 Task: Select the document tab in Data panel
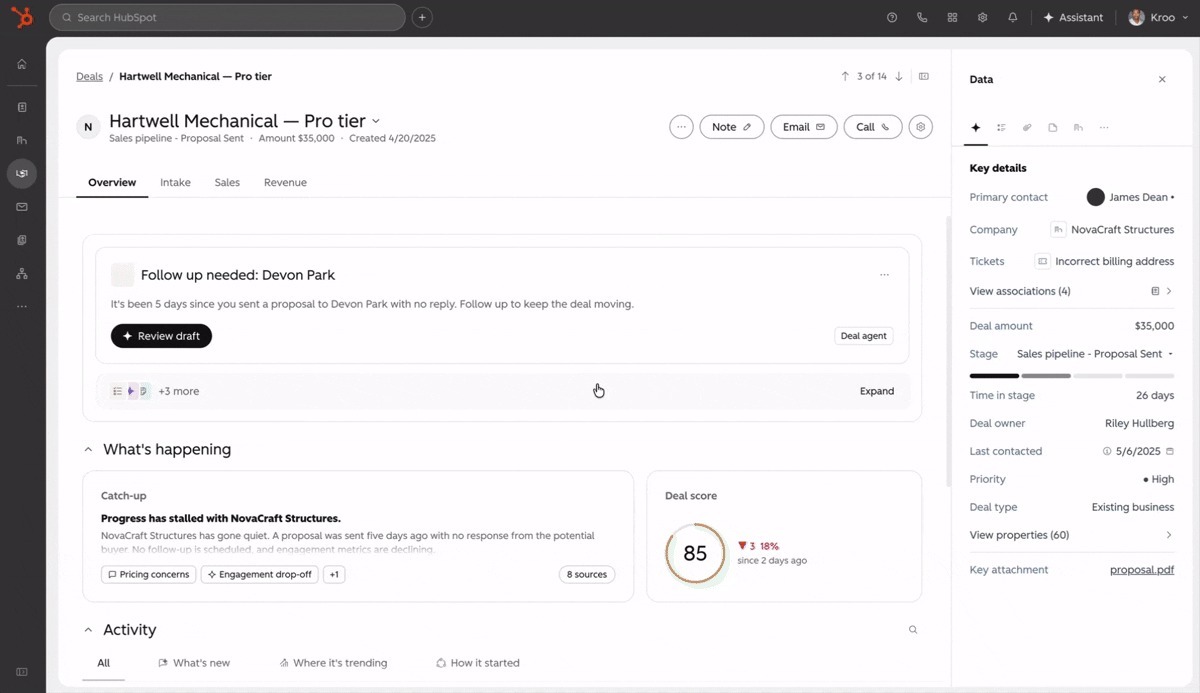[x=1053, y=128]
